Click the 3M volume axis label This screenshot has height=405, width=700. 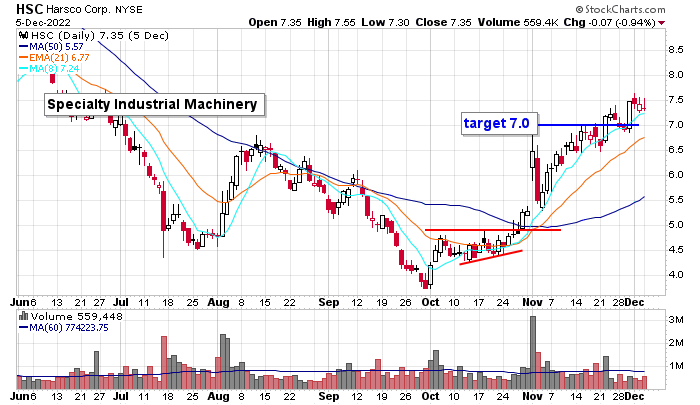[x=675, y=320]
